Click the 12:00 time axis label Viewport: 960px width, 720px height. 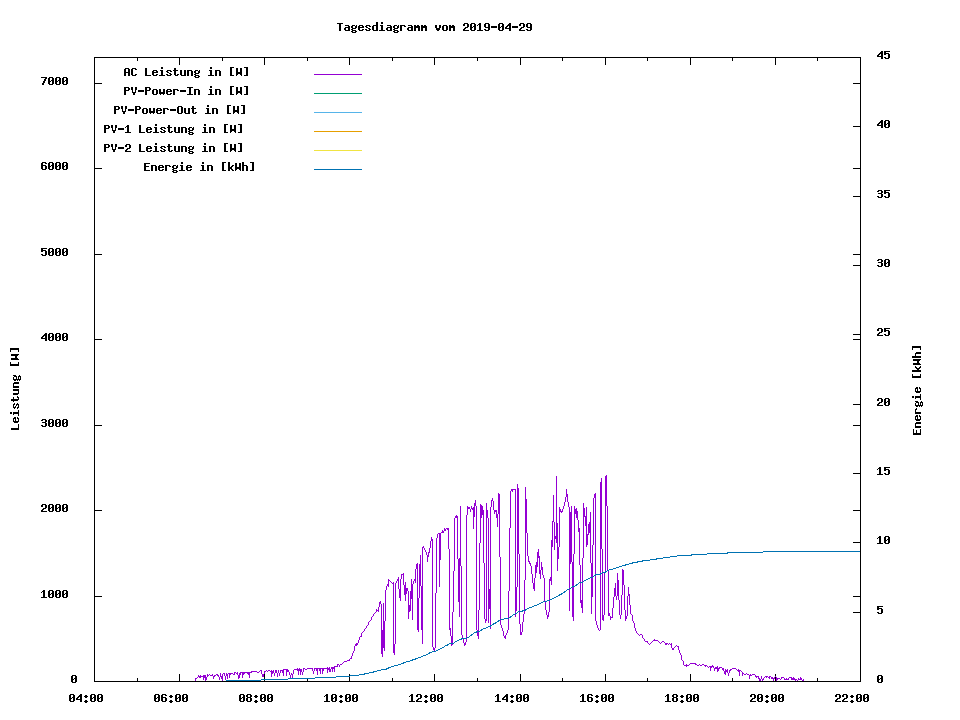426,698
